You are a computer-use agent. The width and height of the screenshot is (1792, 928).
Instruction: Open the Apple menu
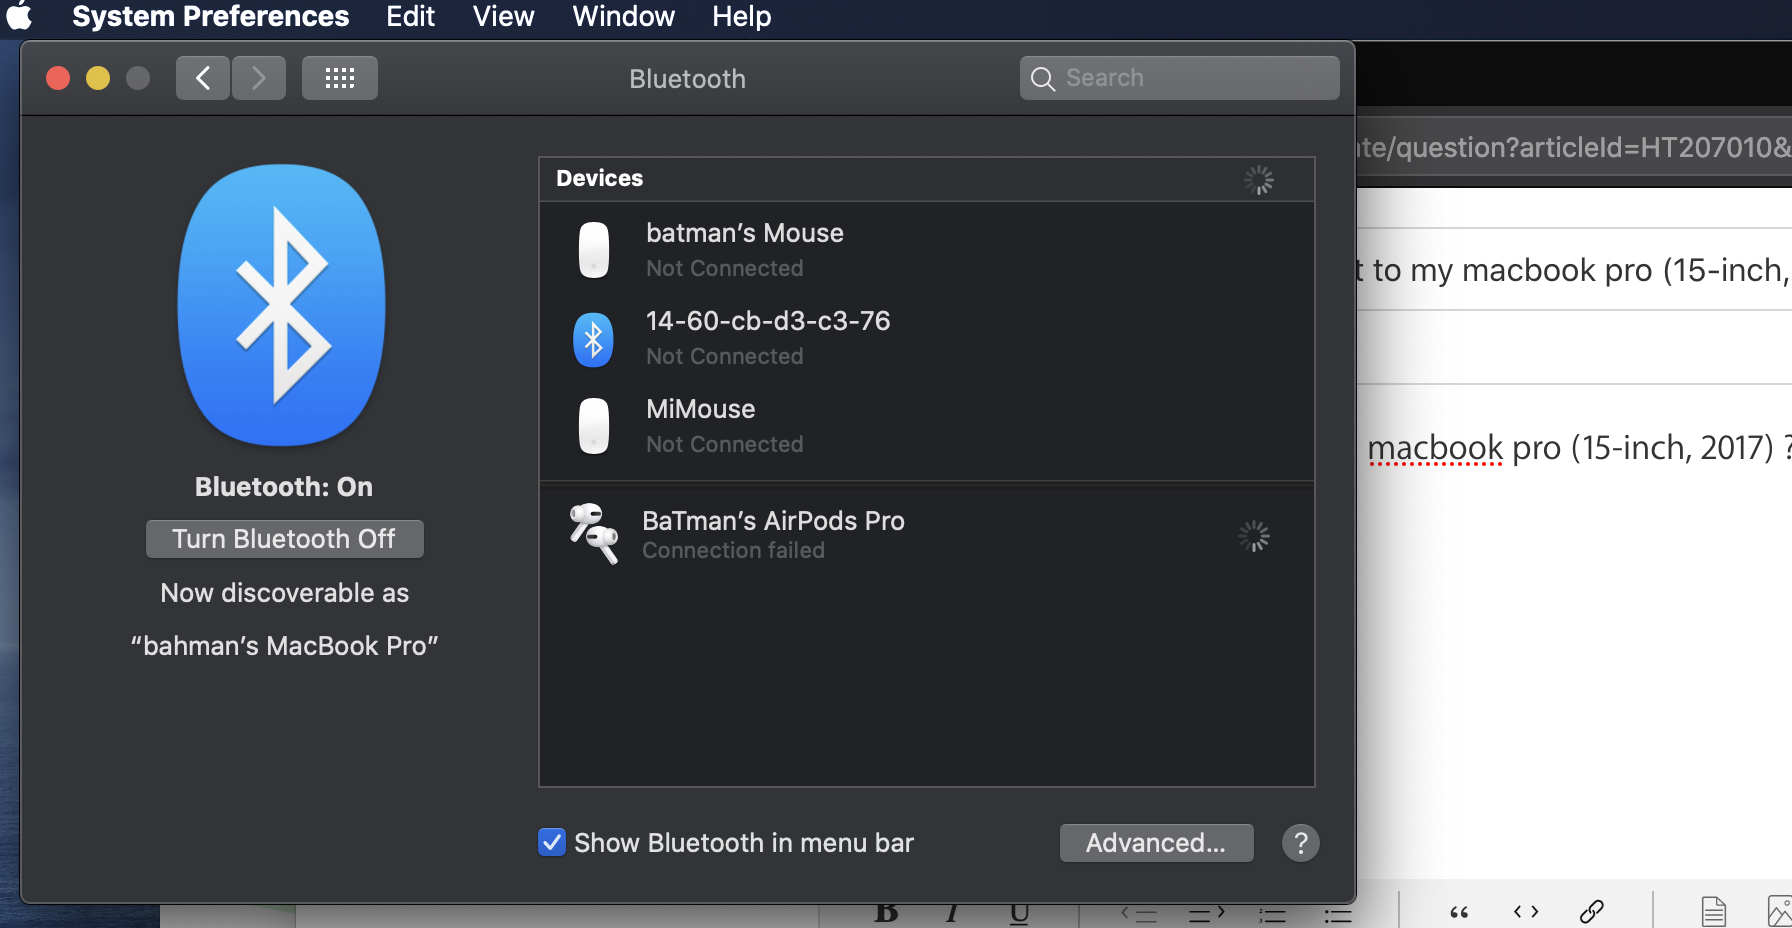pos(19,16)
